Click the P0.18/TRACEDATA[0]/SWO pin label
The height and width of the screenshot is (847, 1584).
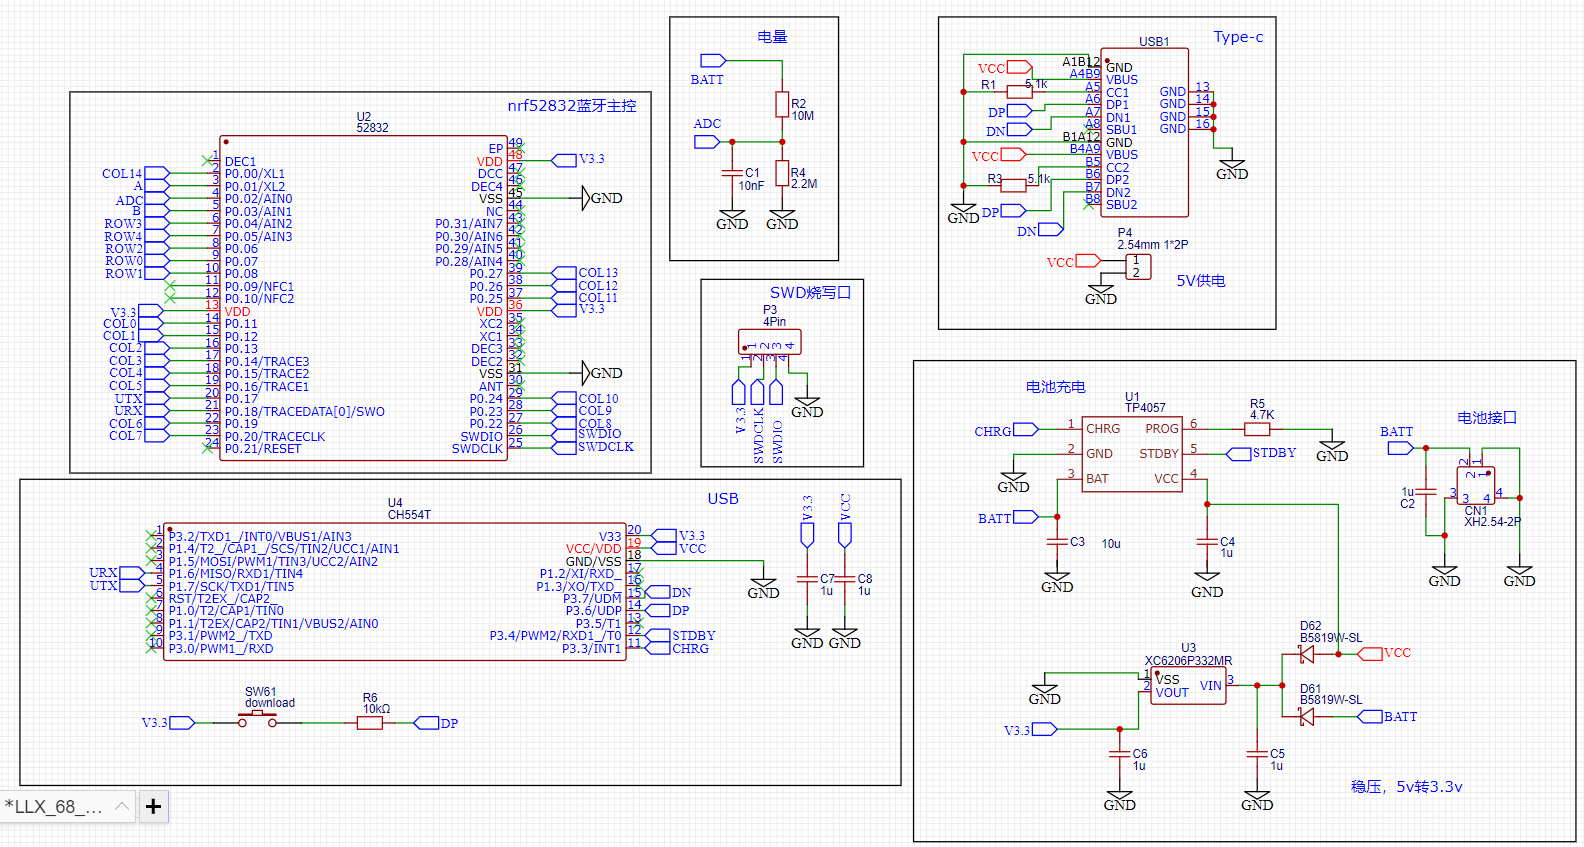304,411
